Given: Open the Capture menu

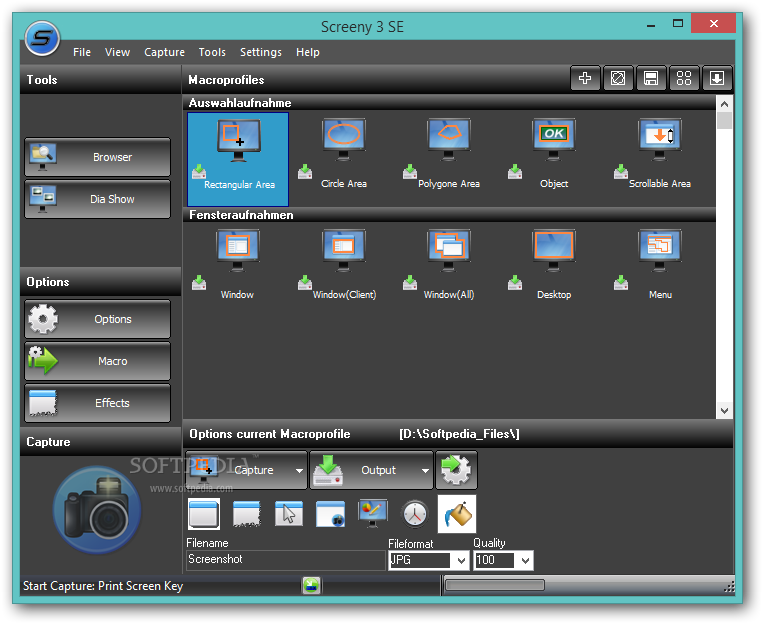Looking at the screenshot, I should 164,52.
